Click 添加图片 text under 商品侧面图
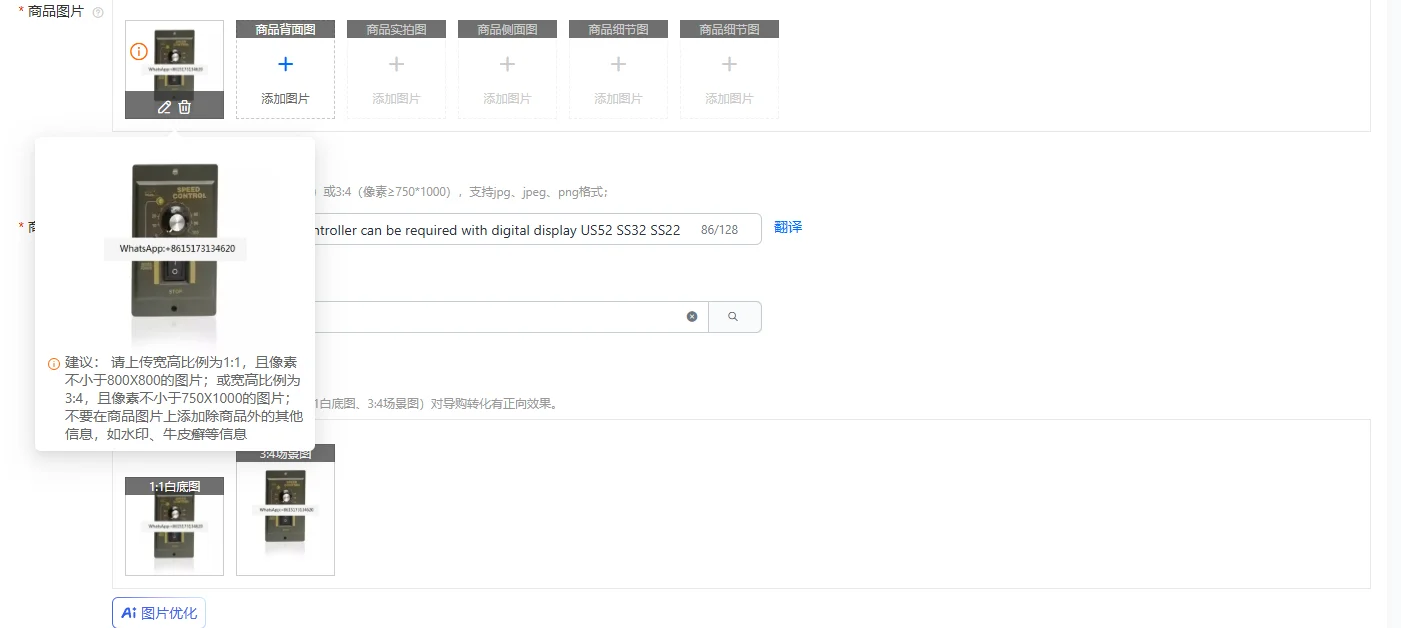 (507, 99)
